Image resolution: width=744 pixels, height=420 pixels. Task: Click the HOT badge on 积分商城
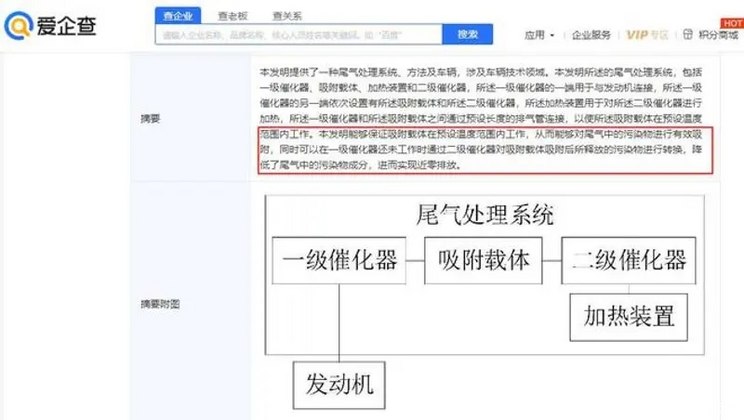[x=731, y=21]
